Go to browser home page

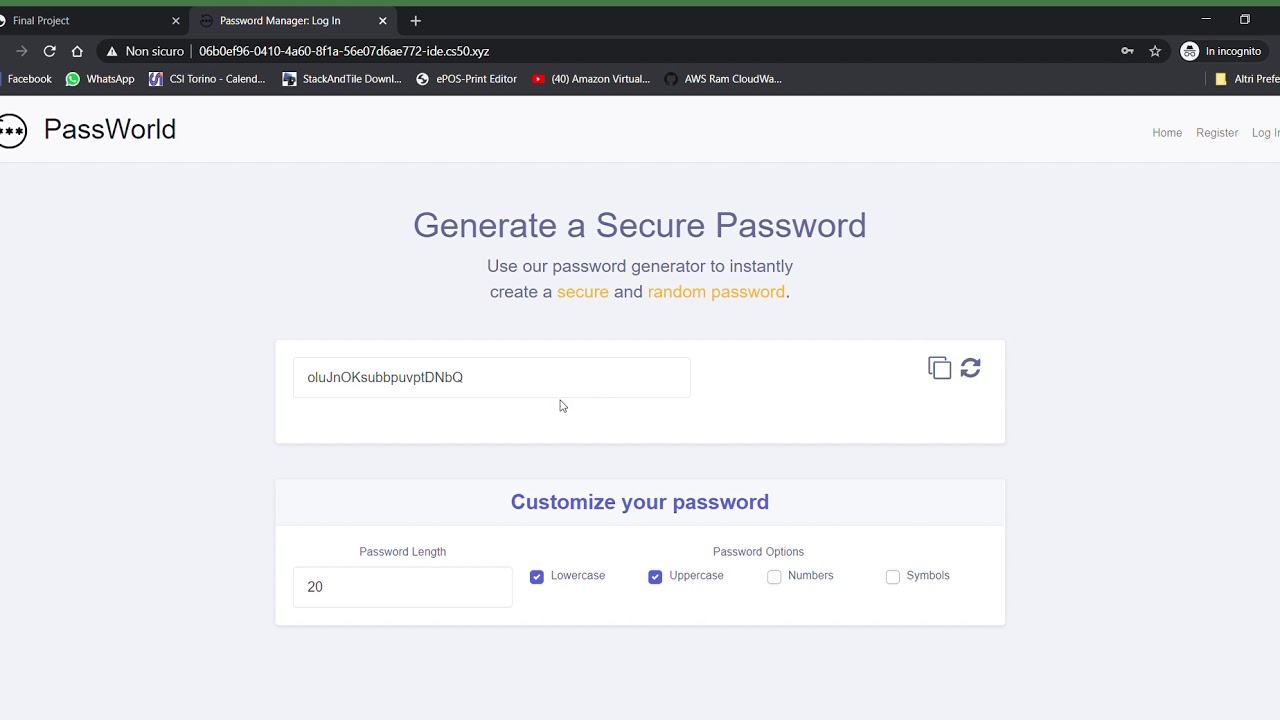tap(77, 51)
